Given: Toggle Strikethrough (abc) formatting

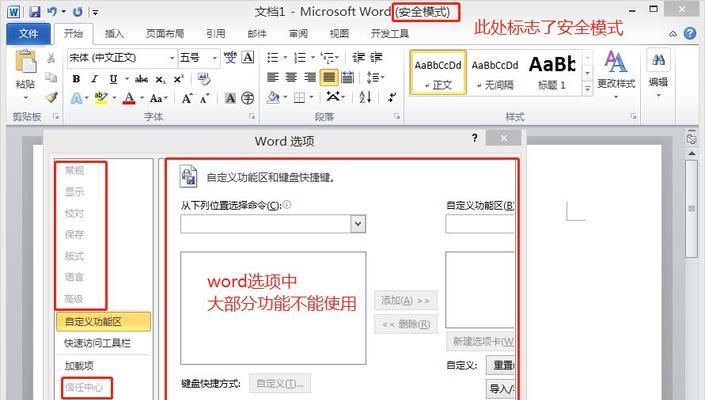Looking at the screenshot, I should click(141, 79).
